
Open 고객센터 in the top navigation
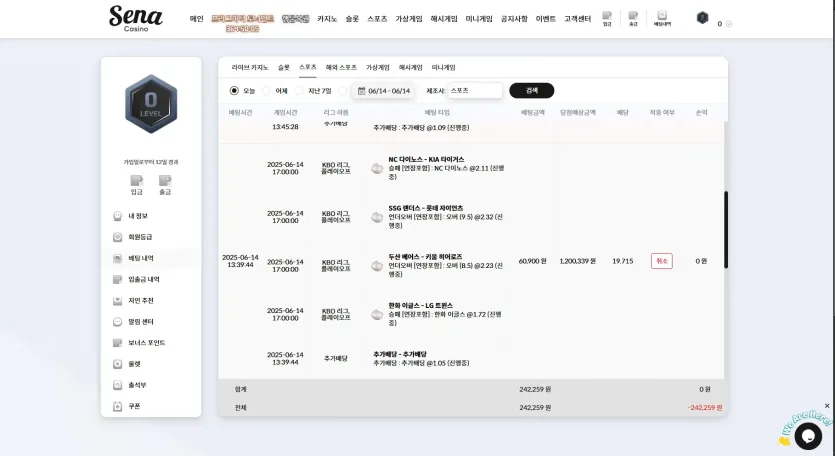[578, 19]
